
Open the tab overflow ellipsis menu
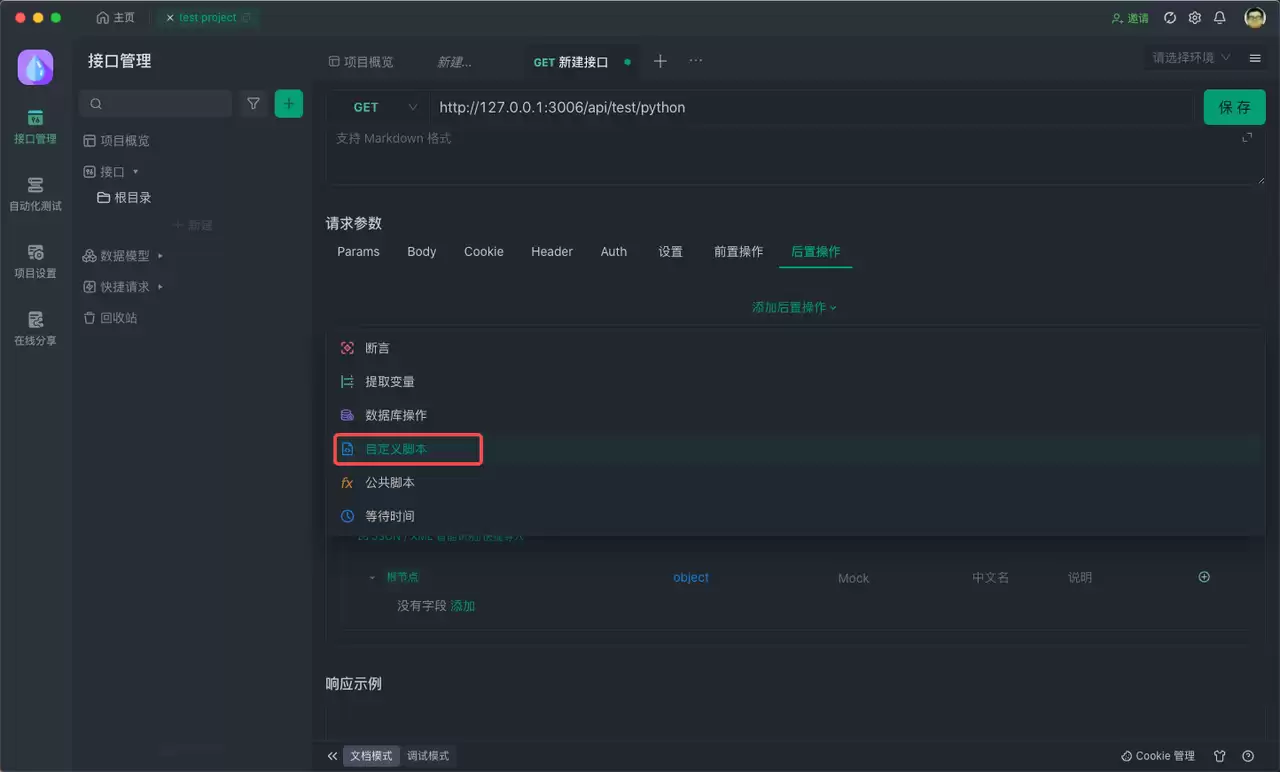(696, 61)
